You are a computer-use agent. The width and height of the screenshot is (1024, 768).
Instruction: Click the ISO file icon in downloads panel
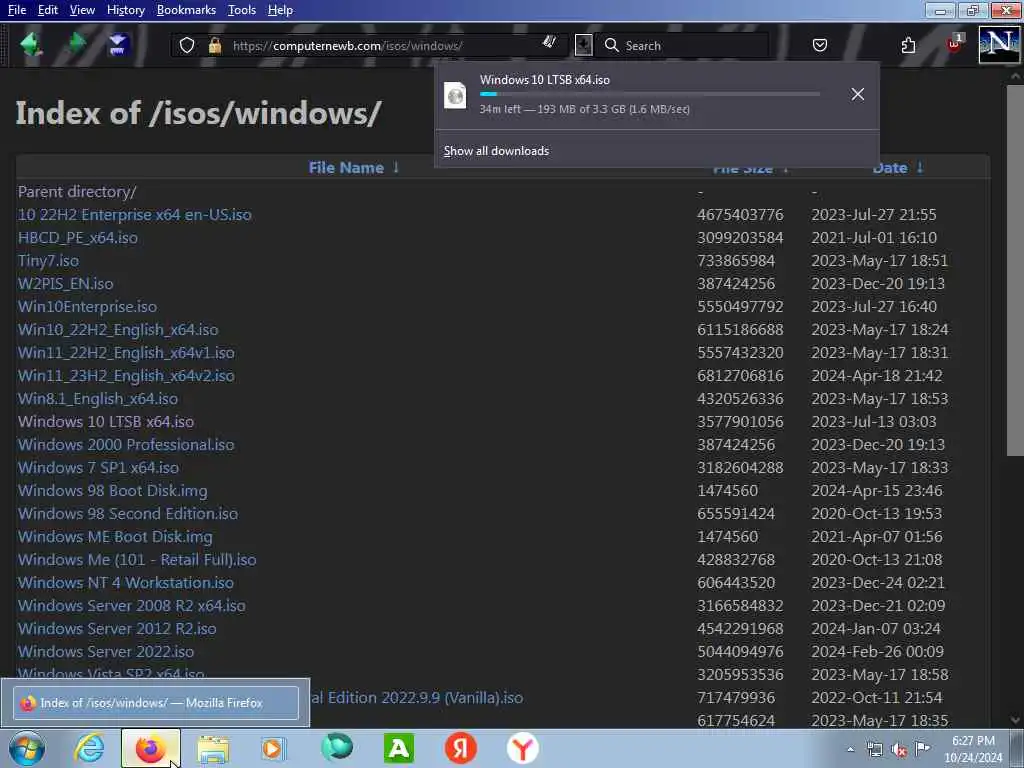[455, 95]
